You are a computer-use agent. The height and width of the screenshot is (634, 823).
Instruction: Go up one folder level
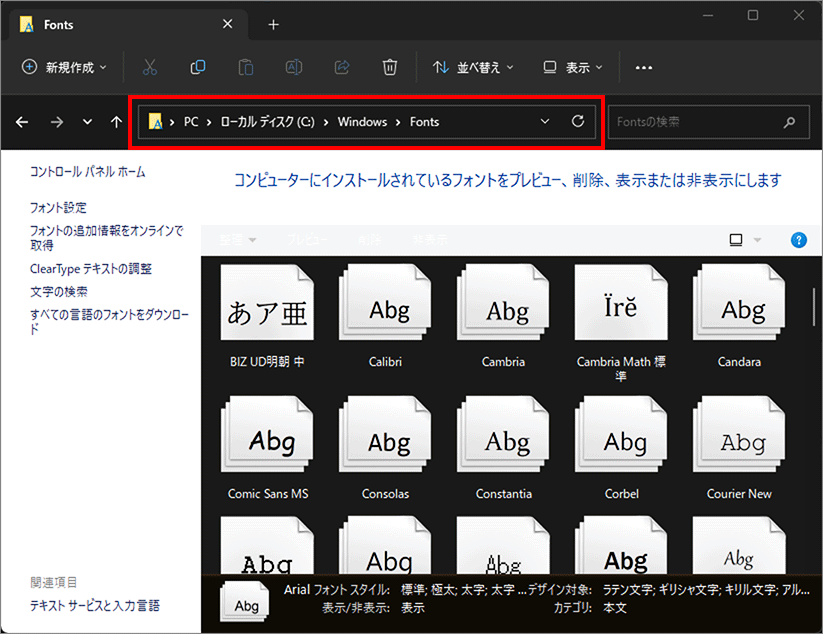tap(117, 122)
